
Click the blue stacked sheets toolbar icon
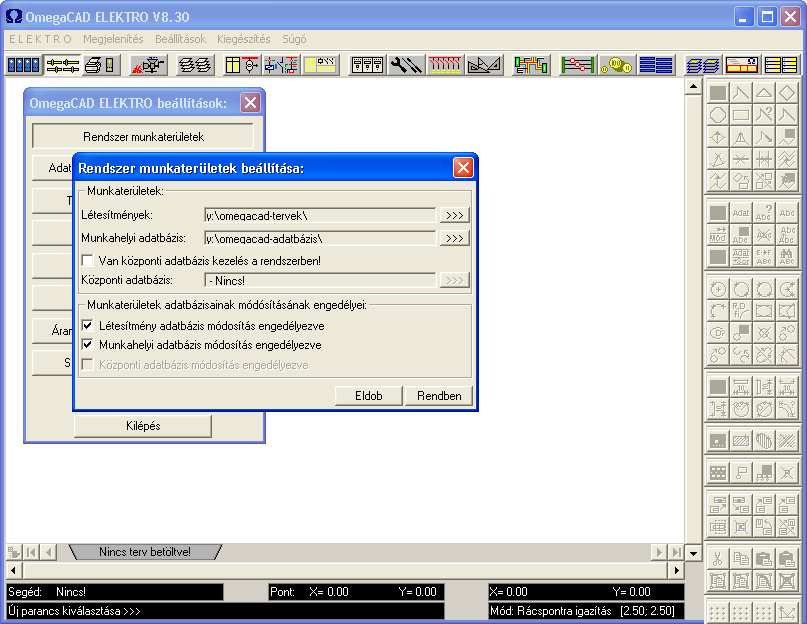tap(703, 65)
